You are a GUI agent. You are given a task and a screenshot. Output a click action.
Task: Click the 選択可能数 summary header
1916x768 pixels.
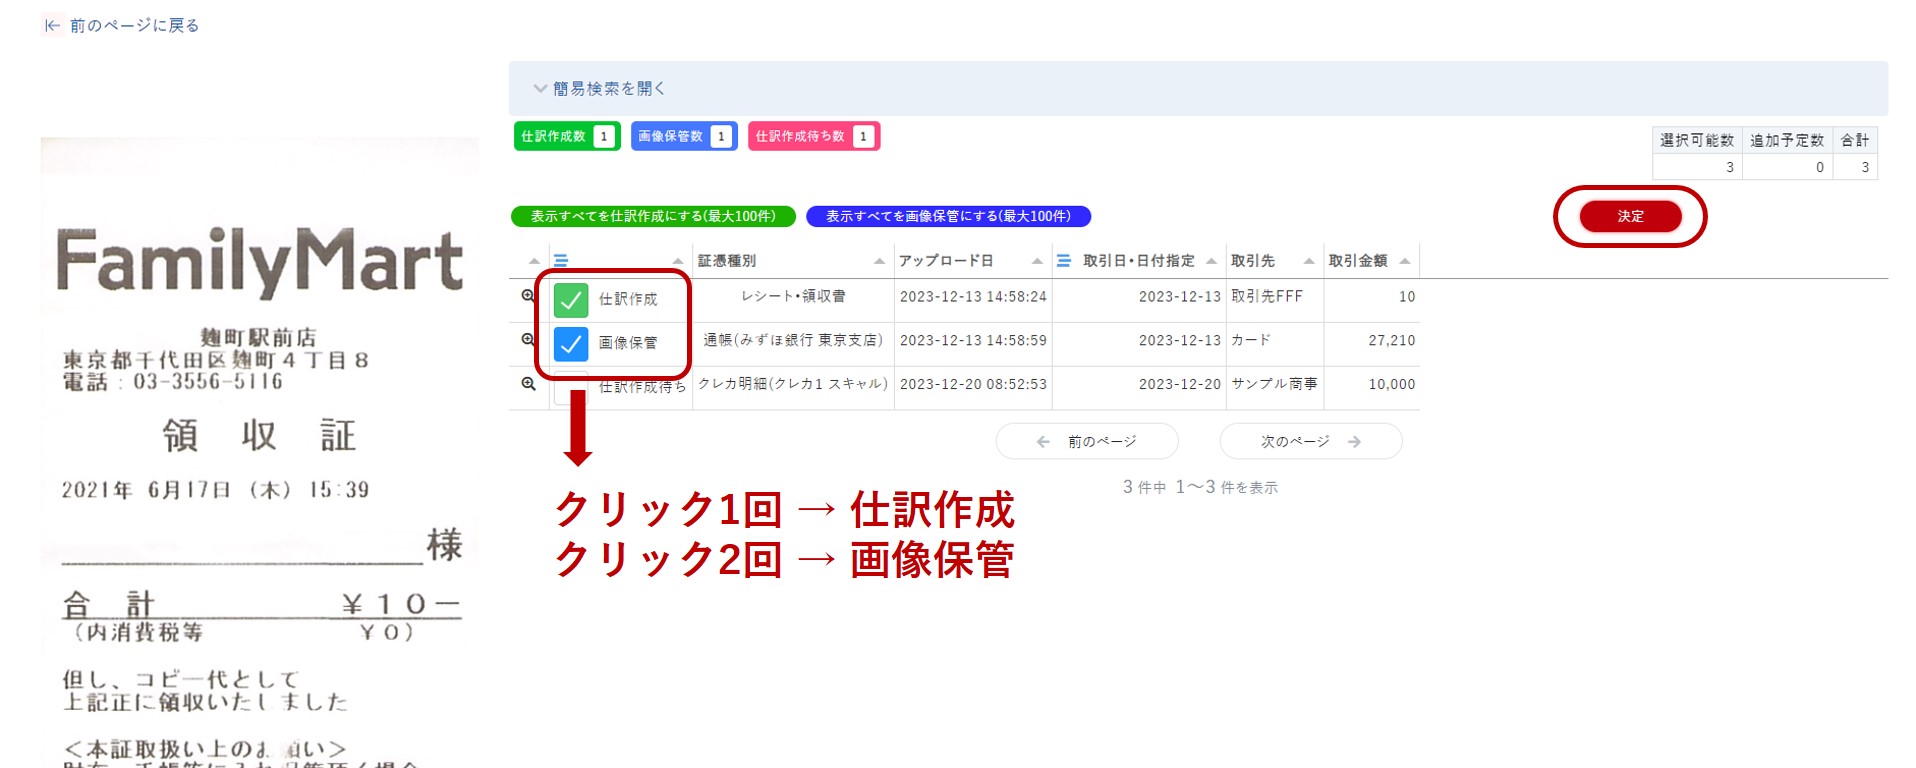click(1697, 140)
